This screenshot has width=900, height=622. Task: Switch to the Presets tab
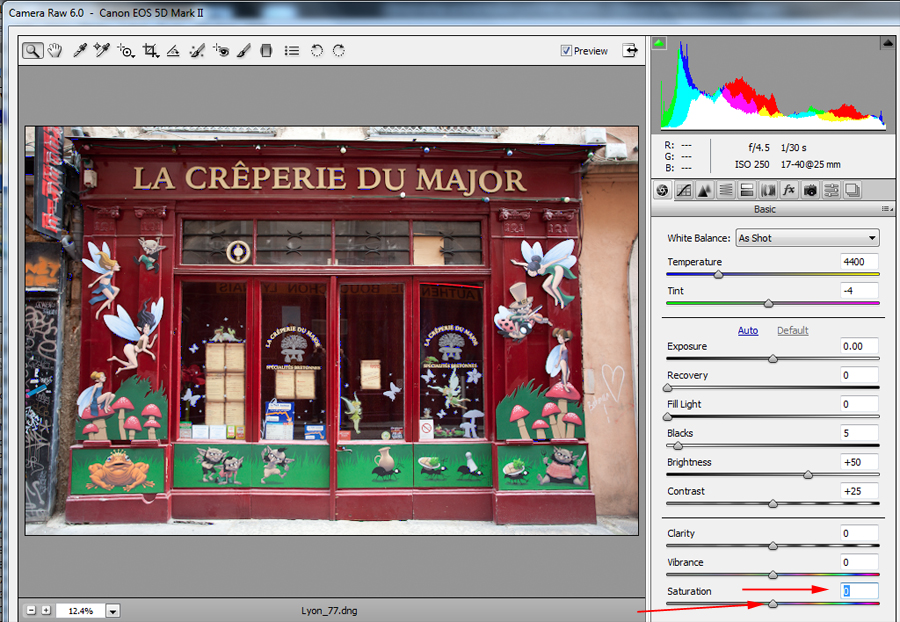click(832, 190)
